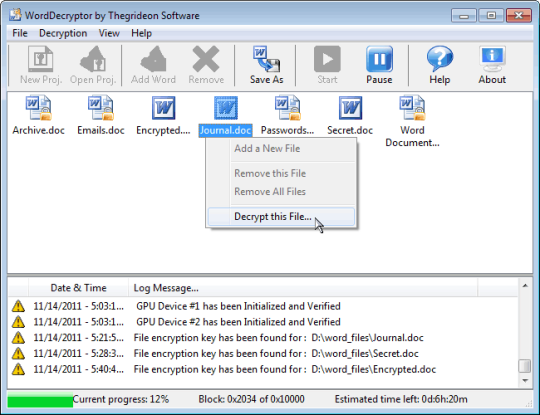This screenshot has width=540, height=415.
Task: Select the Journal.doc file icon
Action: [226, 108]
